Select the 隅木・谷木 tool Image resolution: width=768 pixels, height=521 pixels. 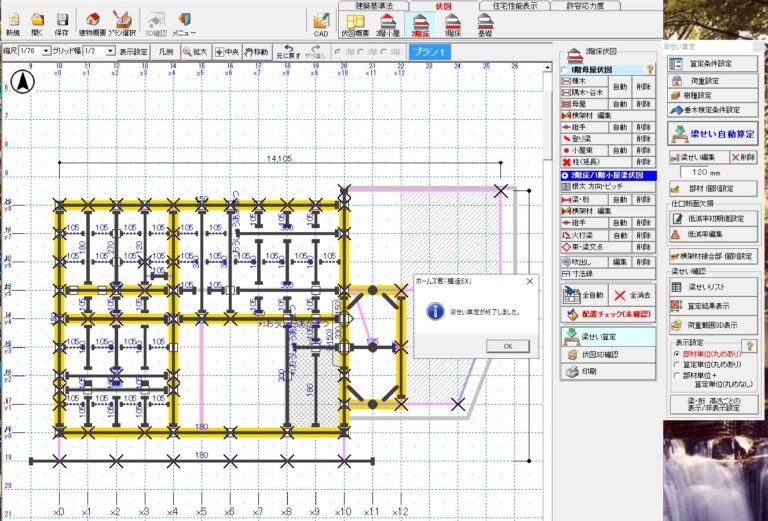pyautogui.click(x=584, y=93)
